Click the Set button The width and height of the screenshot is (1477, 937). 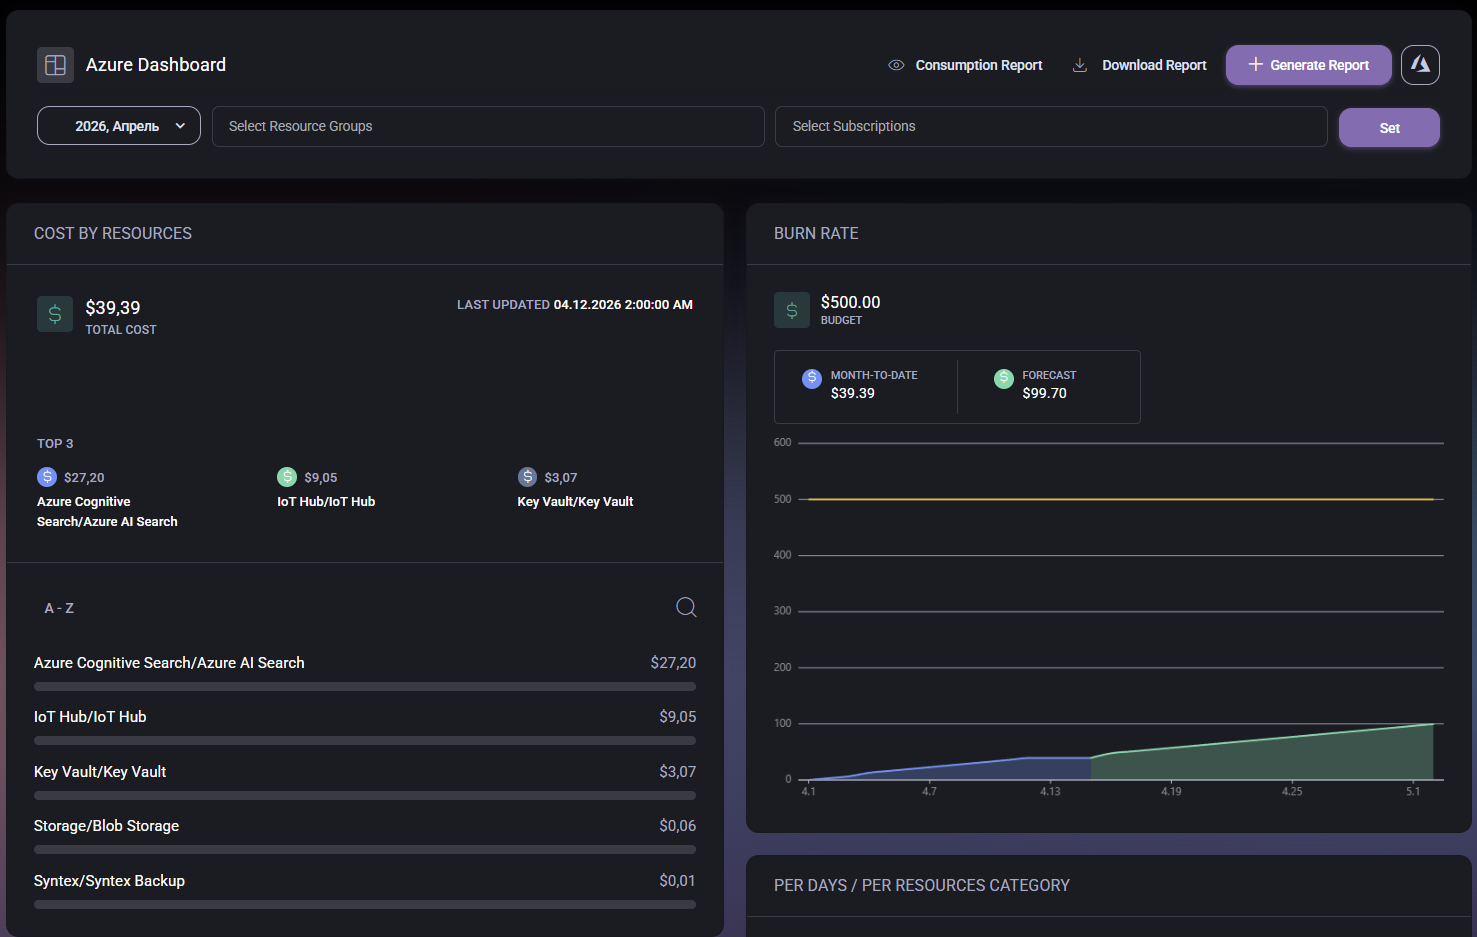pos(1389,127)
